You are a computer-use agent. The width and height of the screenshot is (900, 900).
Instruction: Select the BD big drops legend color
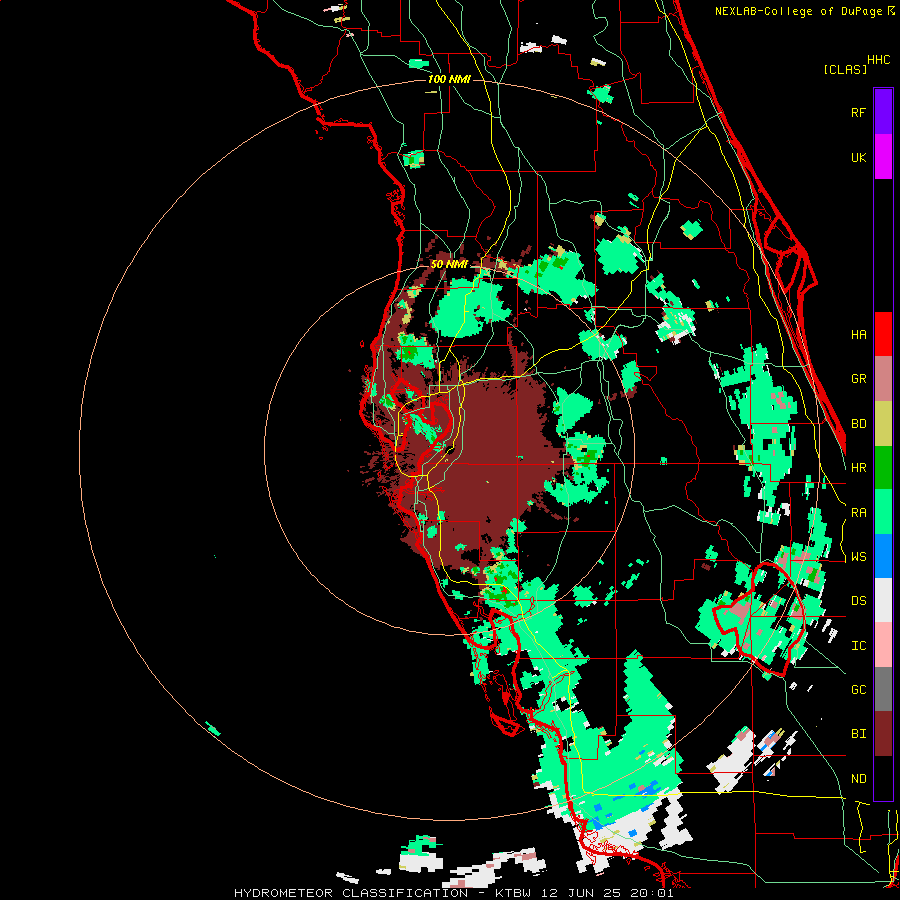click(x=883, y=424)
